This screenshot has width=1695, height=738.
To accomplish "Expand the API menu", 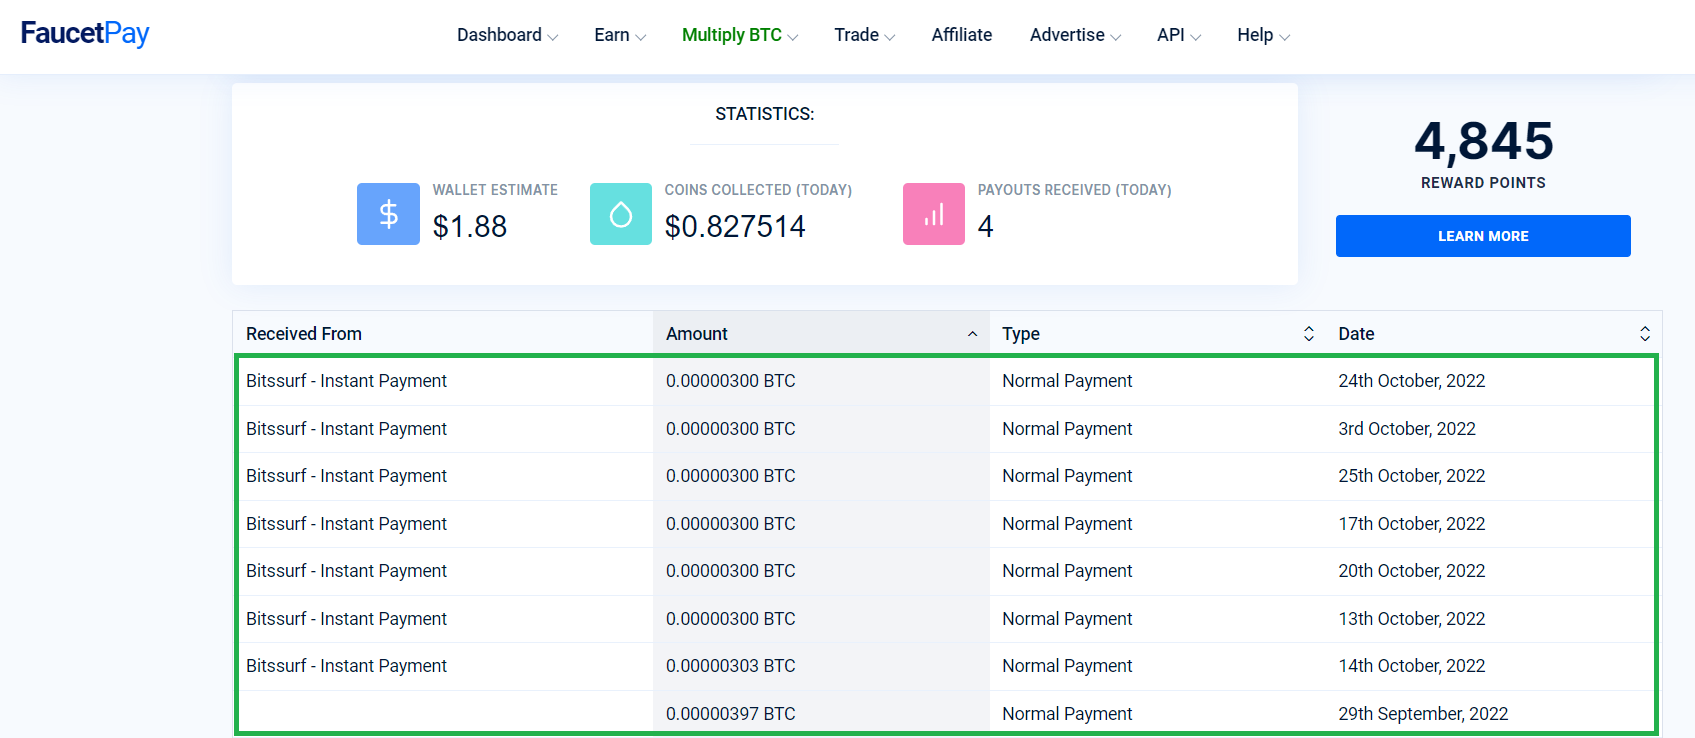I will pos(1179,35).
